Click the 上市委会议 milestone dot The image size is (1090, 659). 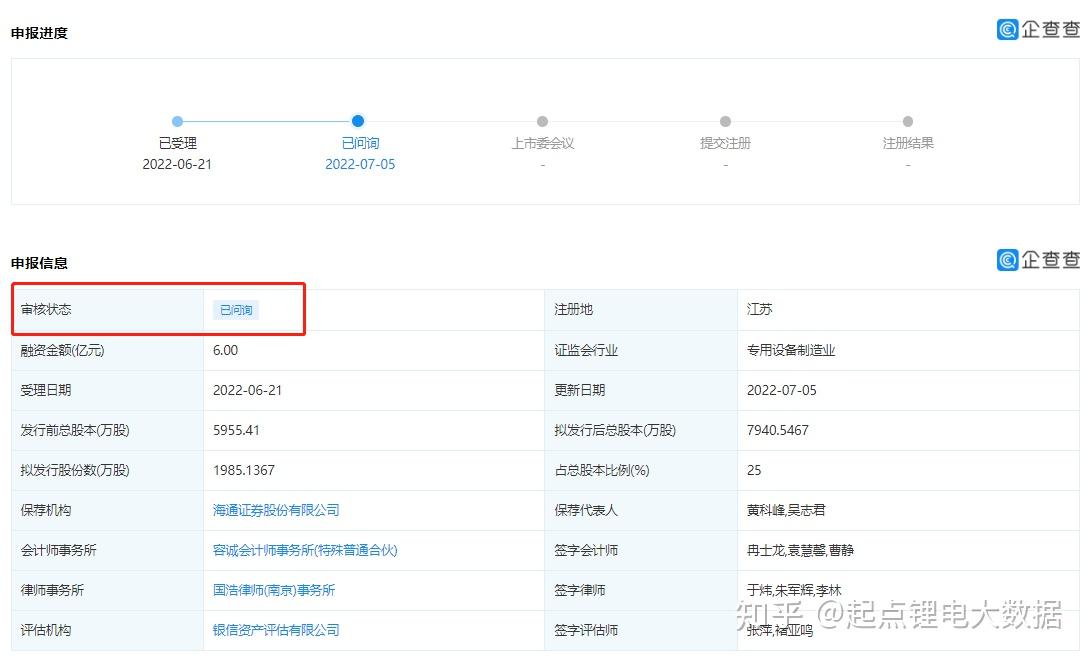(x=542, y=121)
